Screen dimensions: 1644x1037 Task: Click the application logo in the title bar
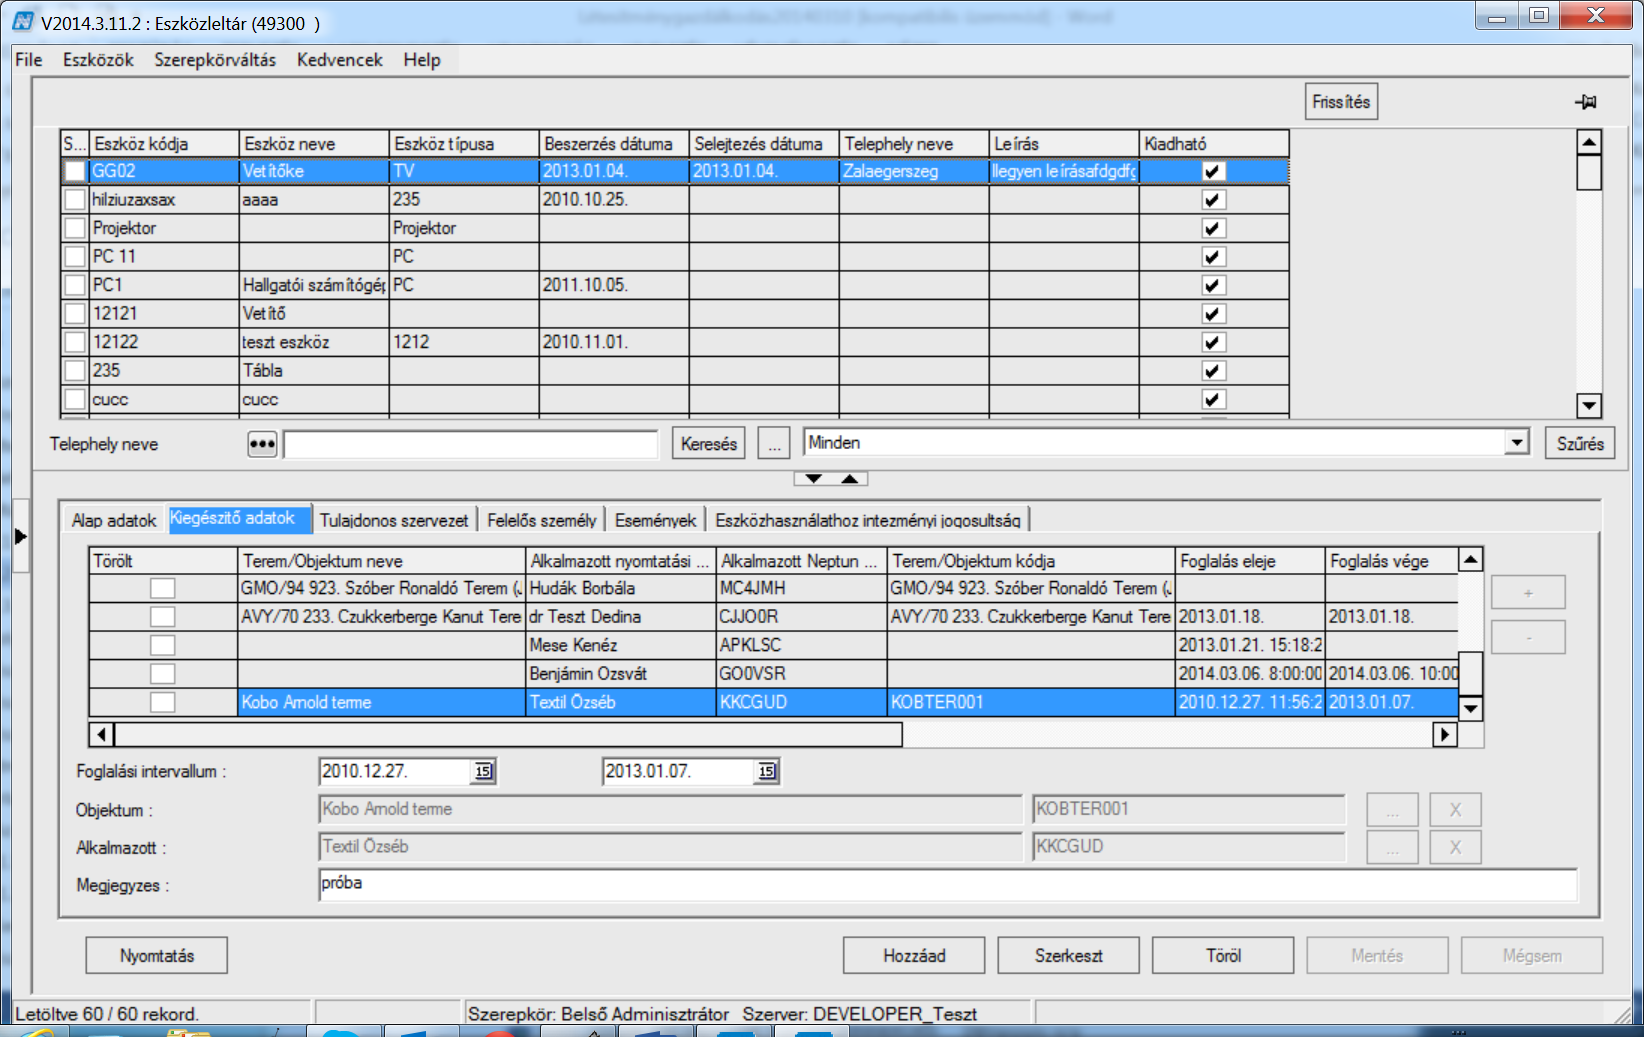point(22,21)
